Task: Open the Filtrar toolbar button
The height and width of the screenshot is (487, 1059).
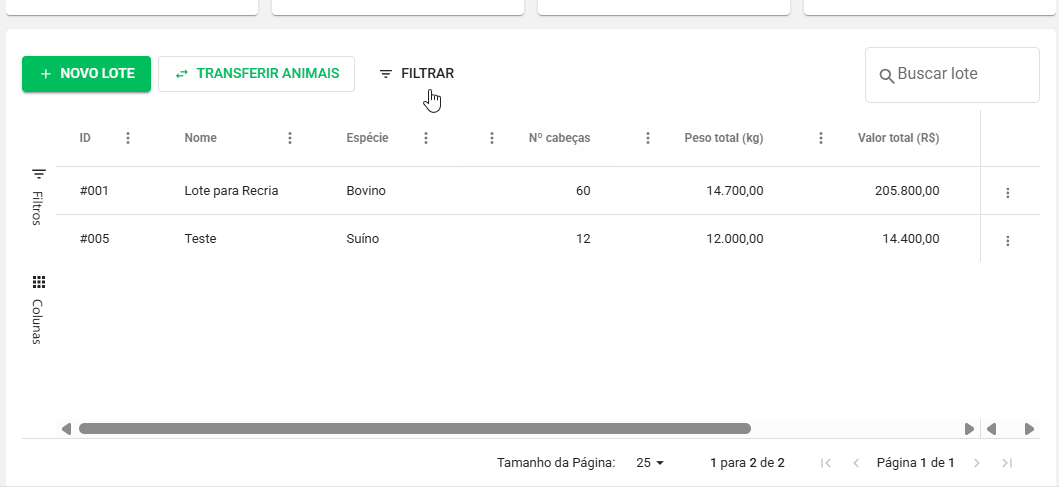Action: tap(416, 74)
